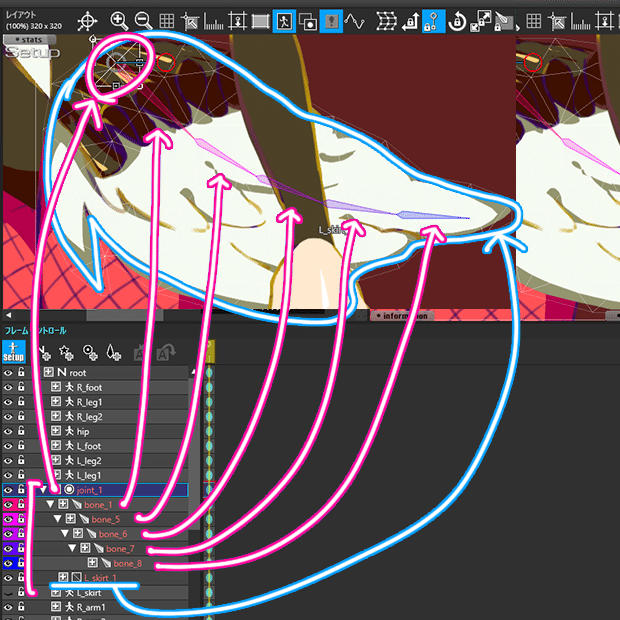
Task: Toggle the blue eye cell of bone_8
Action: coord(8,563)
